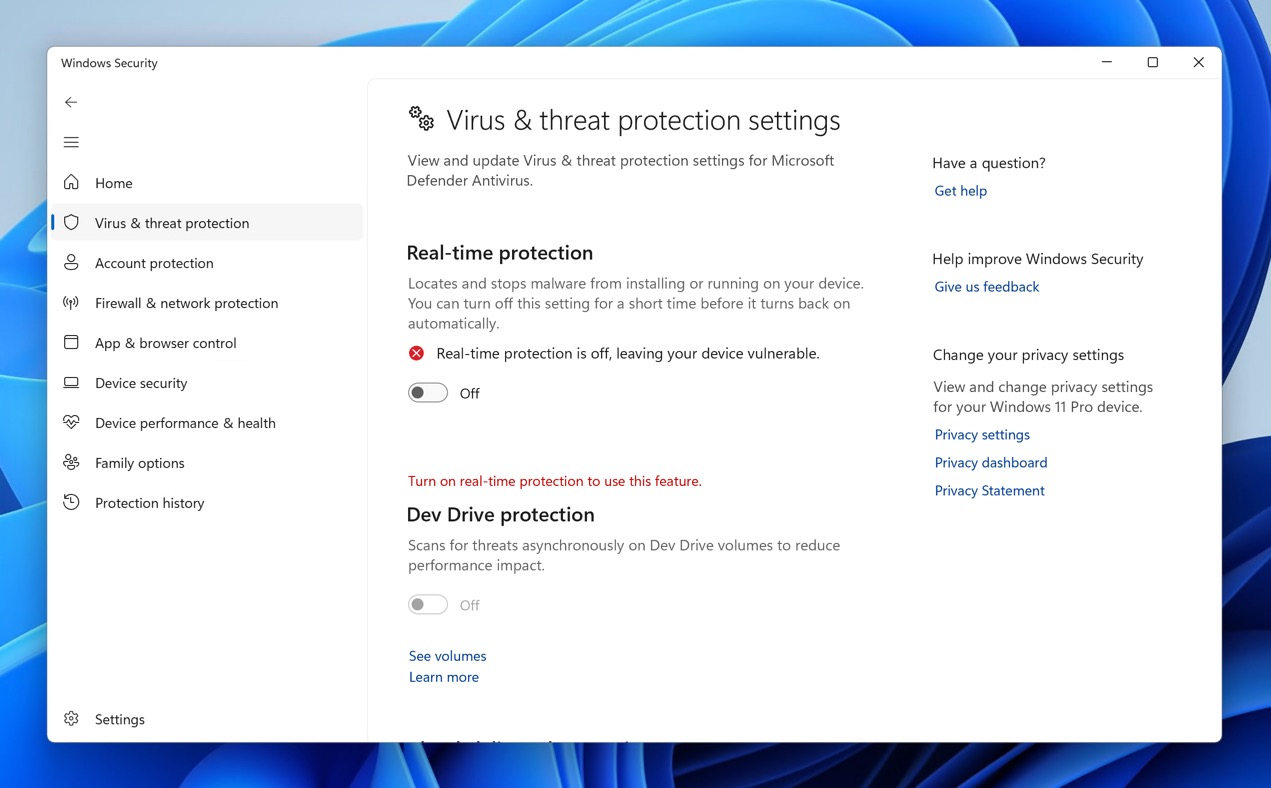1271x788 pixels.
Task: Minimize the Windows Security window
Action: pyautogui.click(x=1107, y=62)
